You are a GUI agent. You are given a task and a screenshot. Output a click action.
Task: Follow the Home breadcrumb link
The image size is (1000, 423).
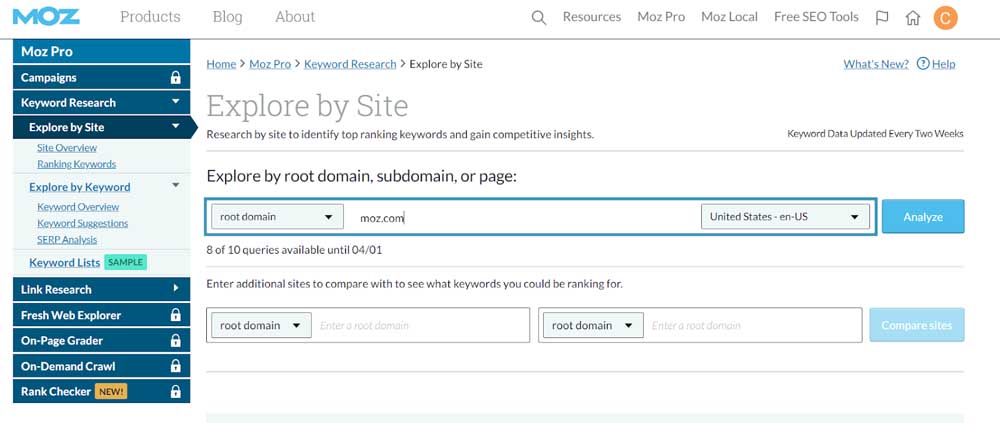[x=221, y=64]
